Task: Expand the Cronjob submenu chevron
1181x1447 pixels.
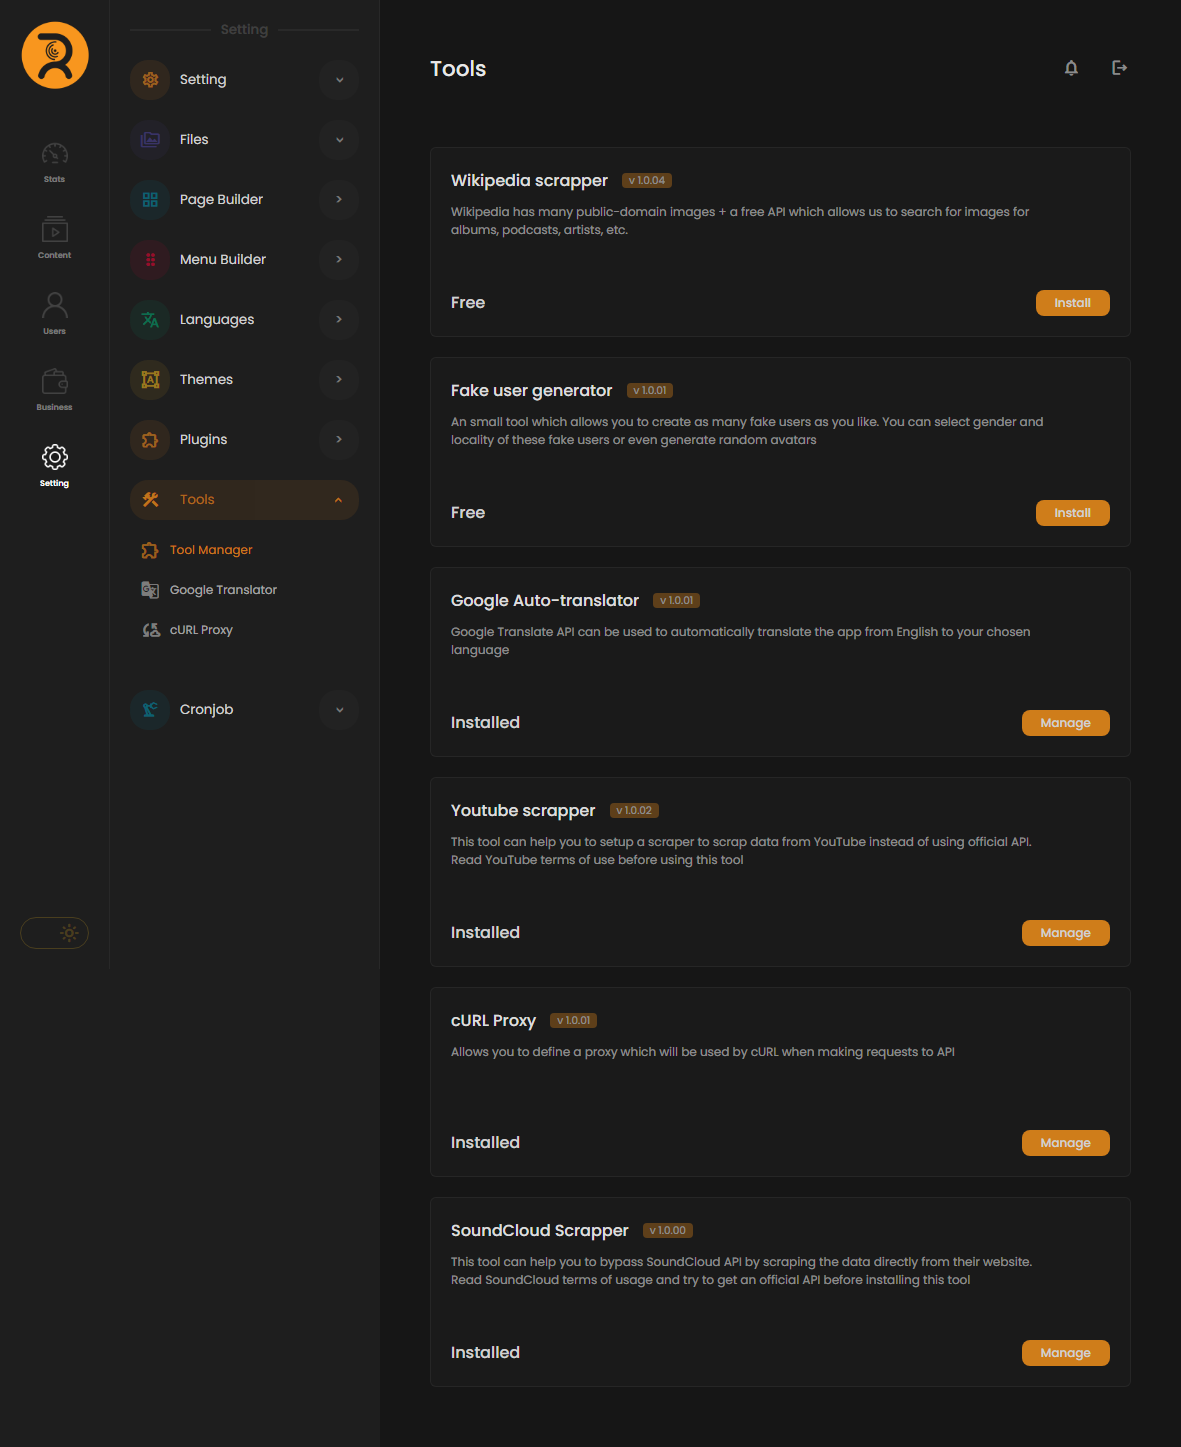Action: (x=339, y=710)
